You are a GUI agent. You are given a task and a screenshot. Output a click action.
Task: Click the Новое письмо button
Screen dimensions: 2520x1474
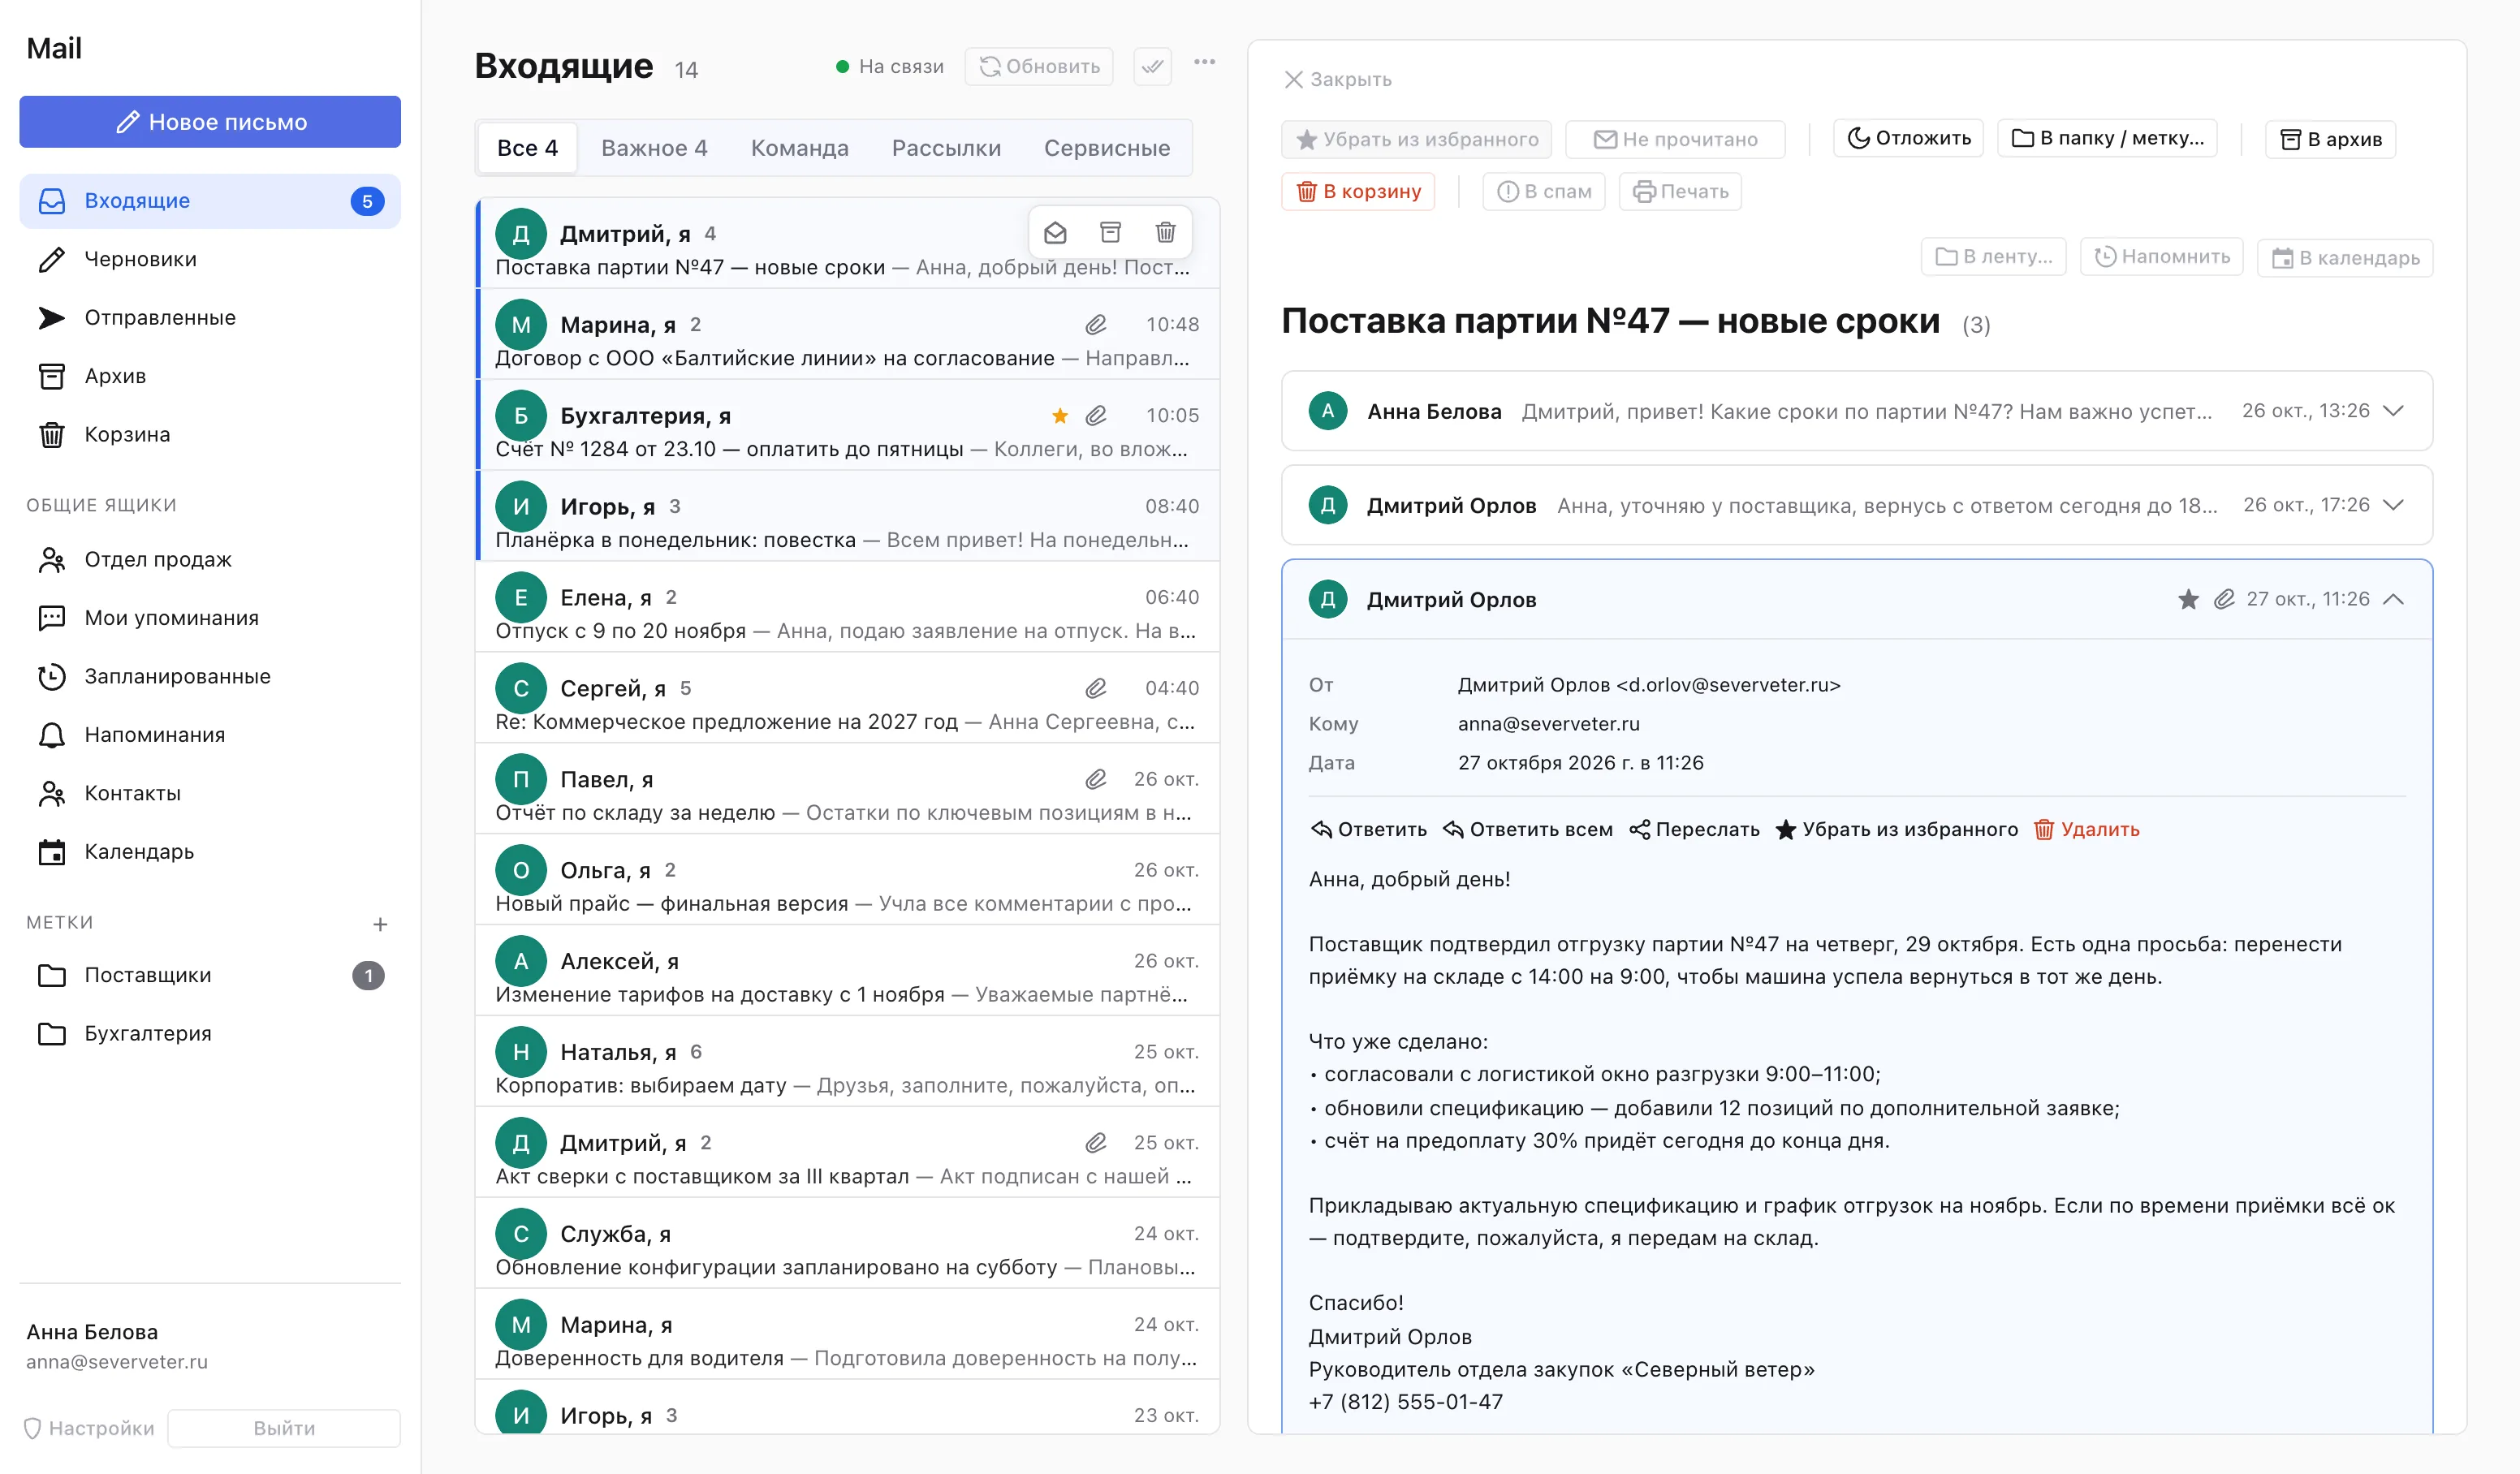[210, 122]
